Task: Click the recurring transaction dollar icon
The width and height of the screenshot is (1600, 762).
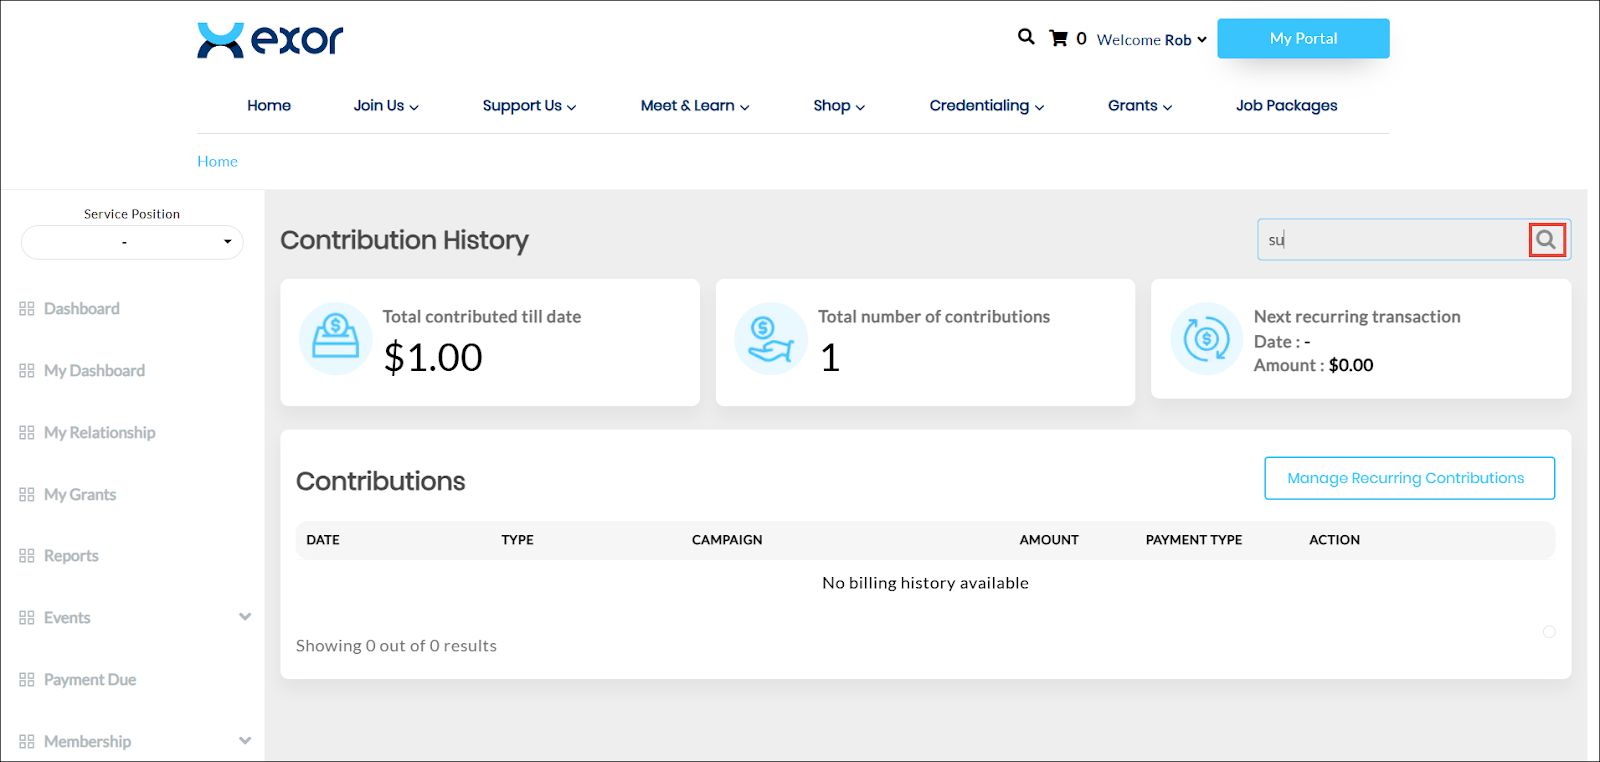Action: click(1206, 338)
